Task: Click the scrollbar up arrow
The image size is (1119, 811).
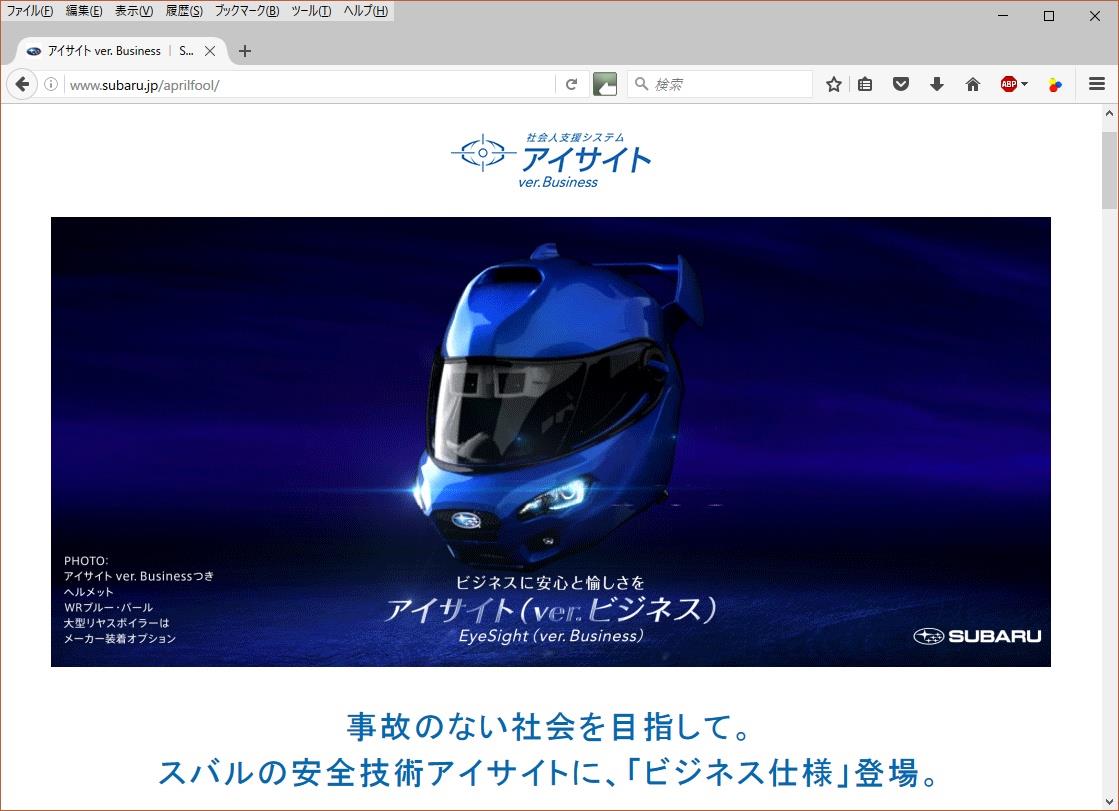Action: click(1109, 113)
